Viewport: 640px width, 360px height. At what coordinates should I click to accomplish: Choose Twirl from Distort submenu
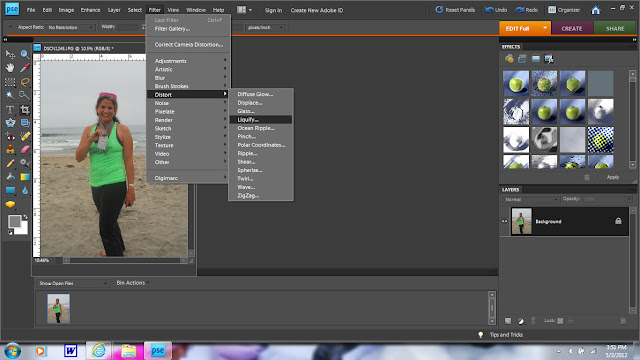pos(261,179)
